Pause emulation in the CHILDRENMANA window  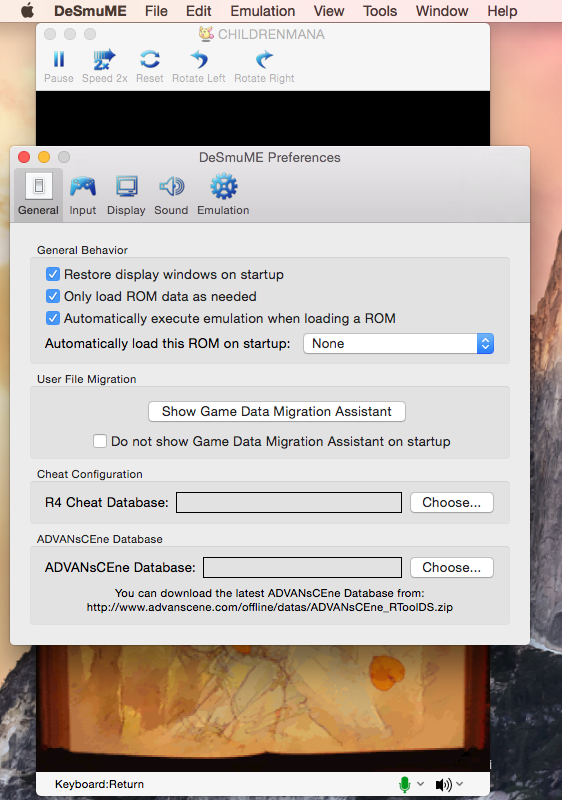tap(59, 66)
